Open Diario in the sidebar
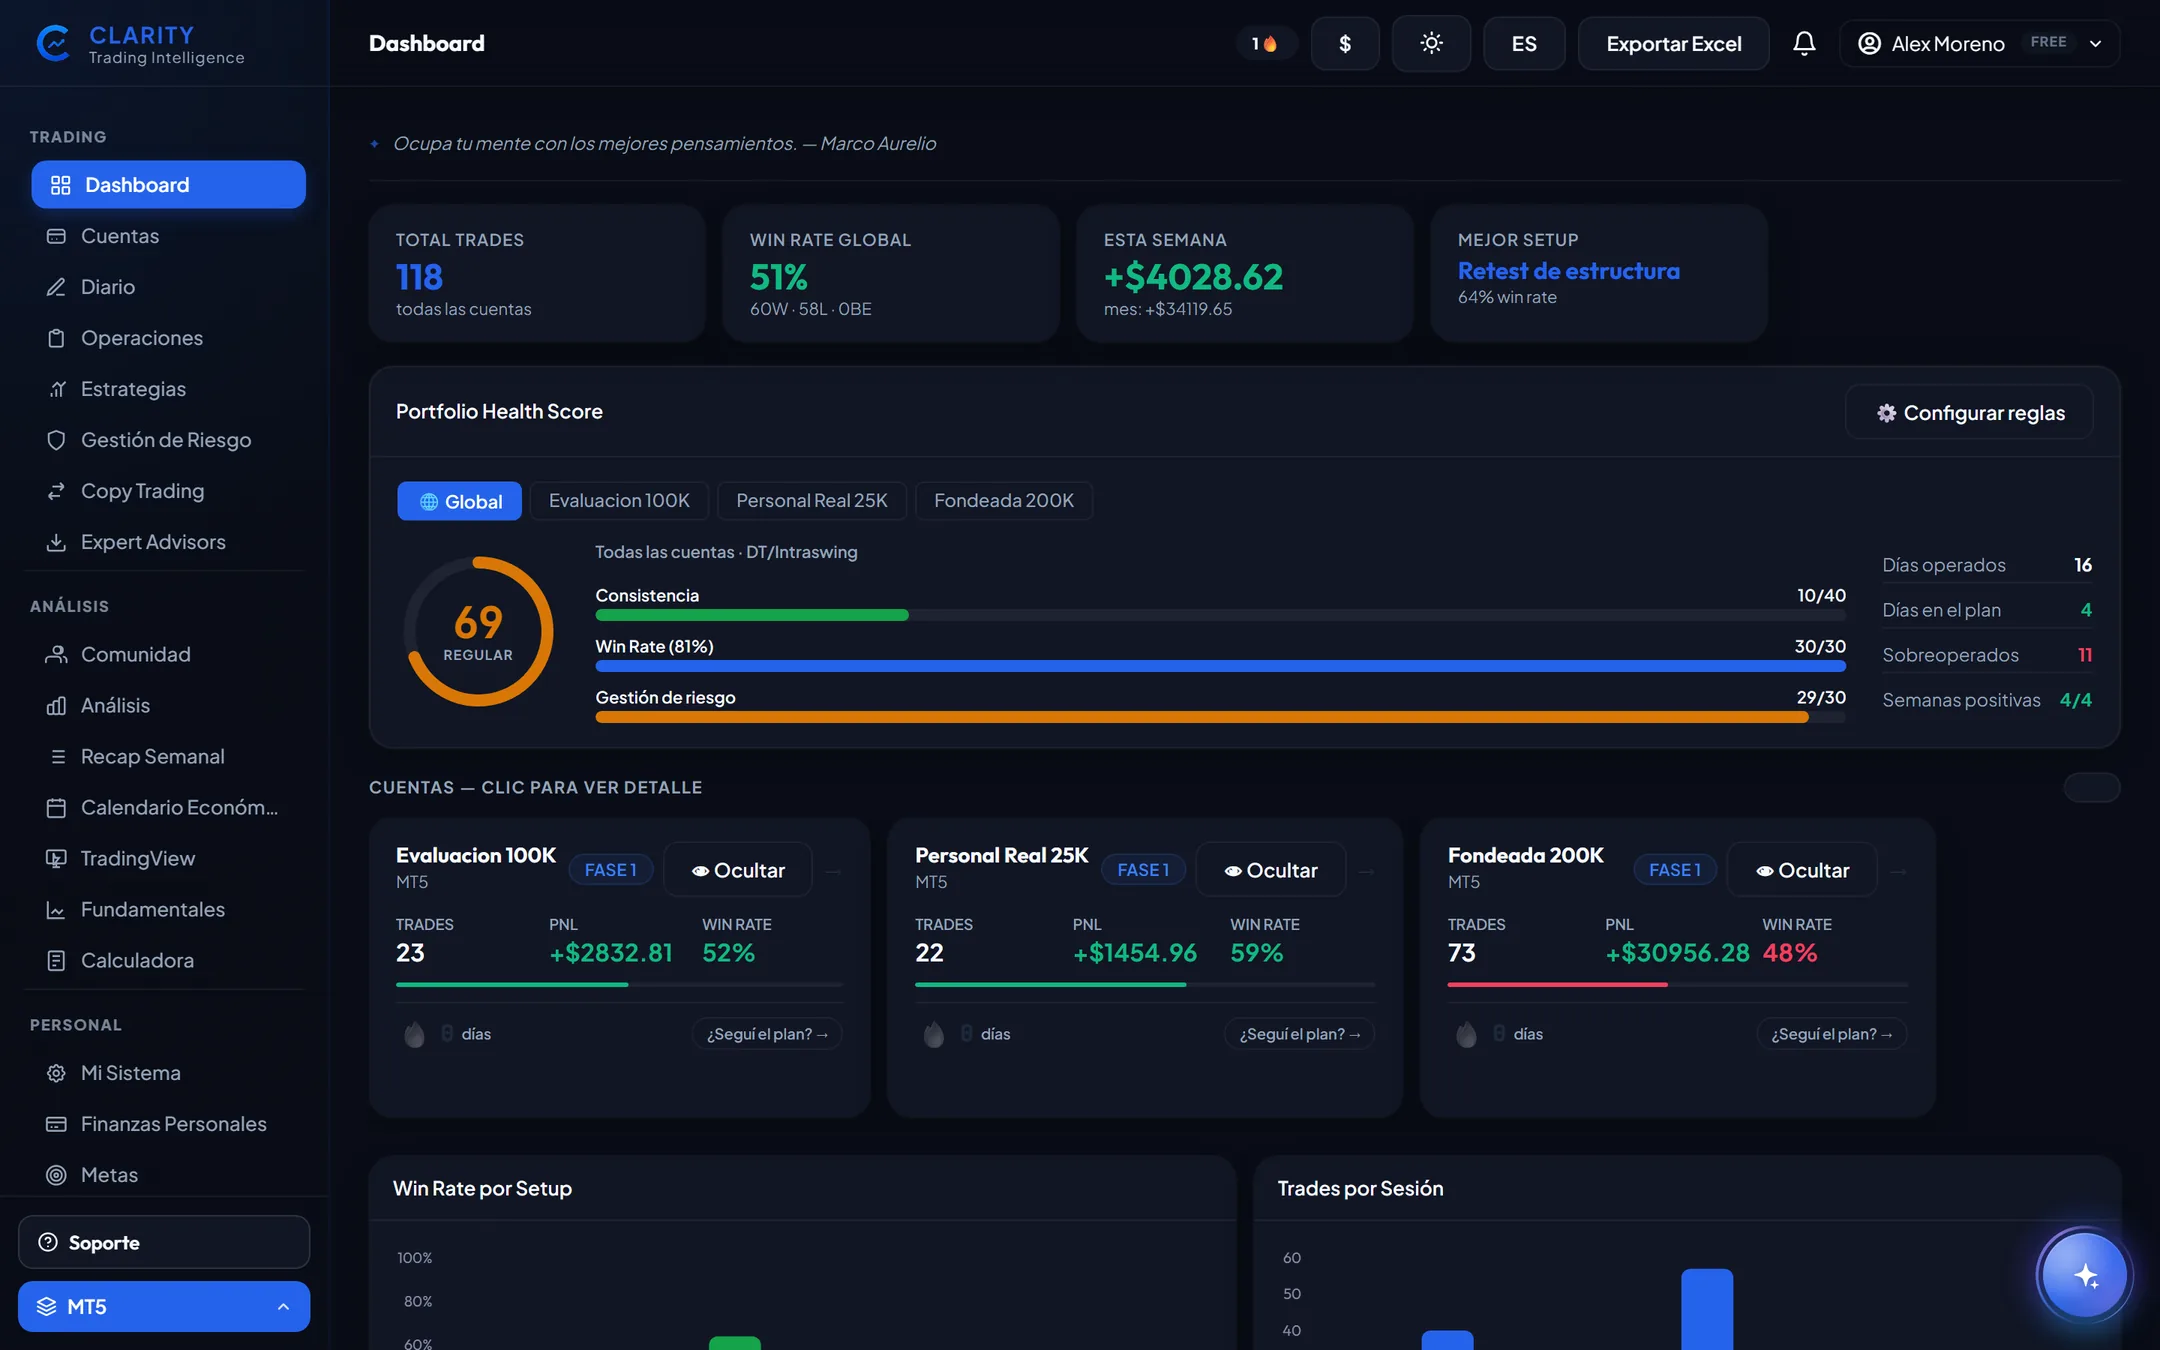The width and height of the screenshot is (2160, 1350). click(x=168, y=287)
